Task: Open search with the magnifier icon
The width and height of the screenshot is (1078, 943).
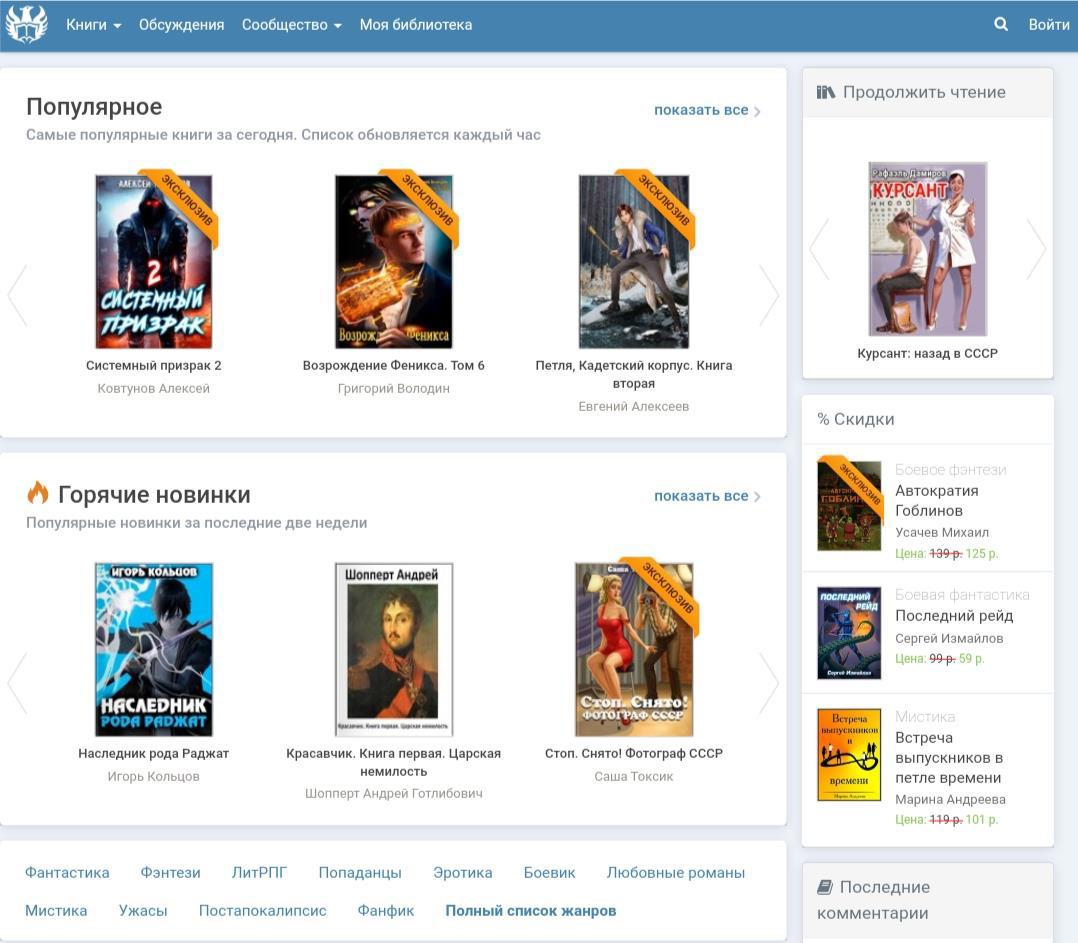Action: coord(1000,25)
